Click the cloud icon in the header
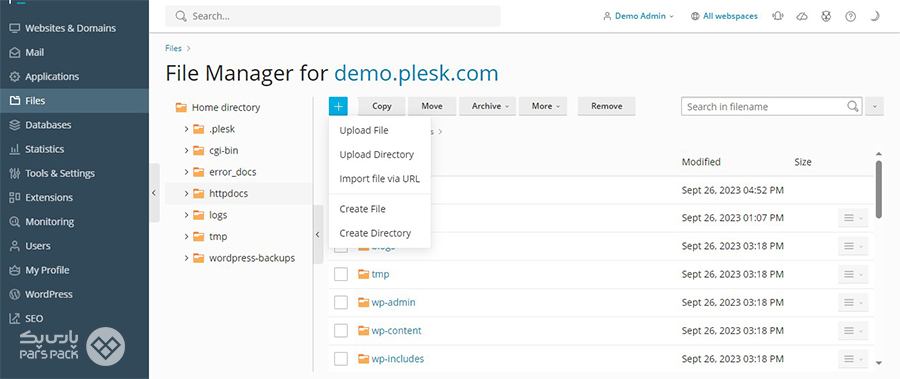The image size is (900, 379). [802, 17]
